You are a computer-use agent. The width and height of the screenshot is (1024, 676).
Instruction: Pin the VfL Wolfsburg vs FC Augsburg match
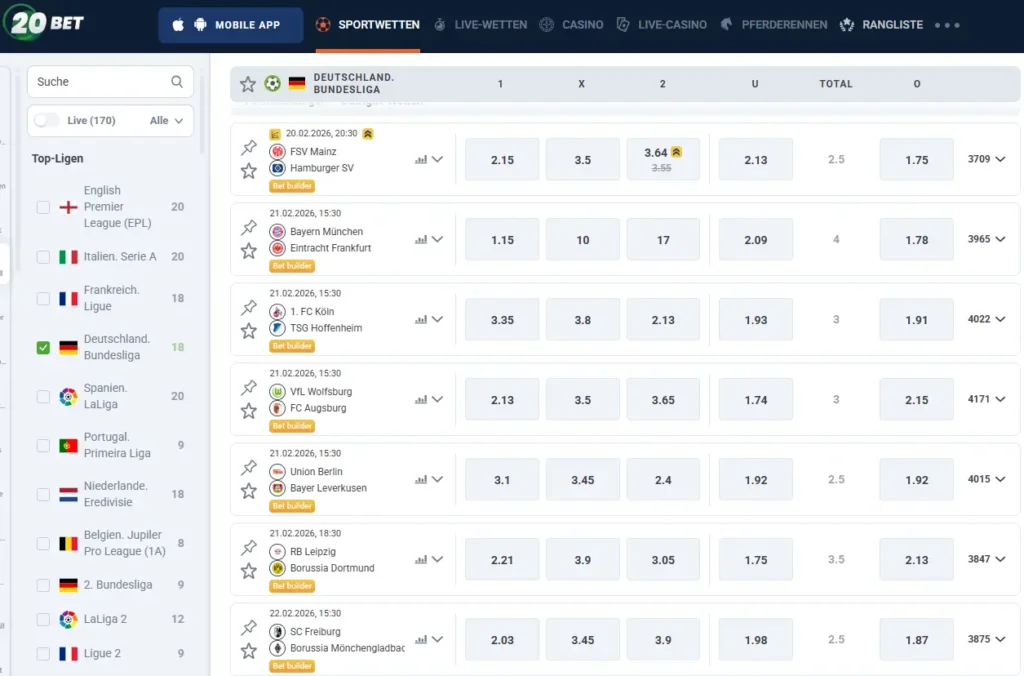pos(249,387)
